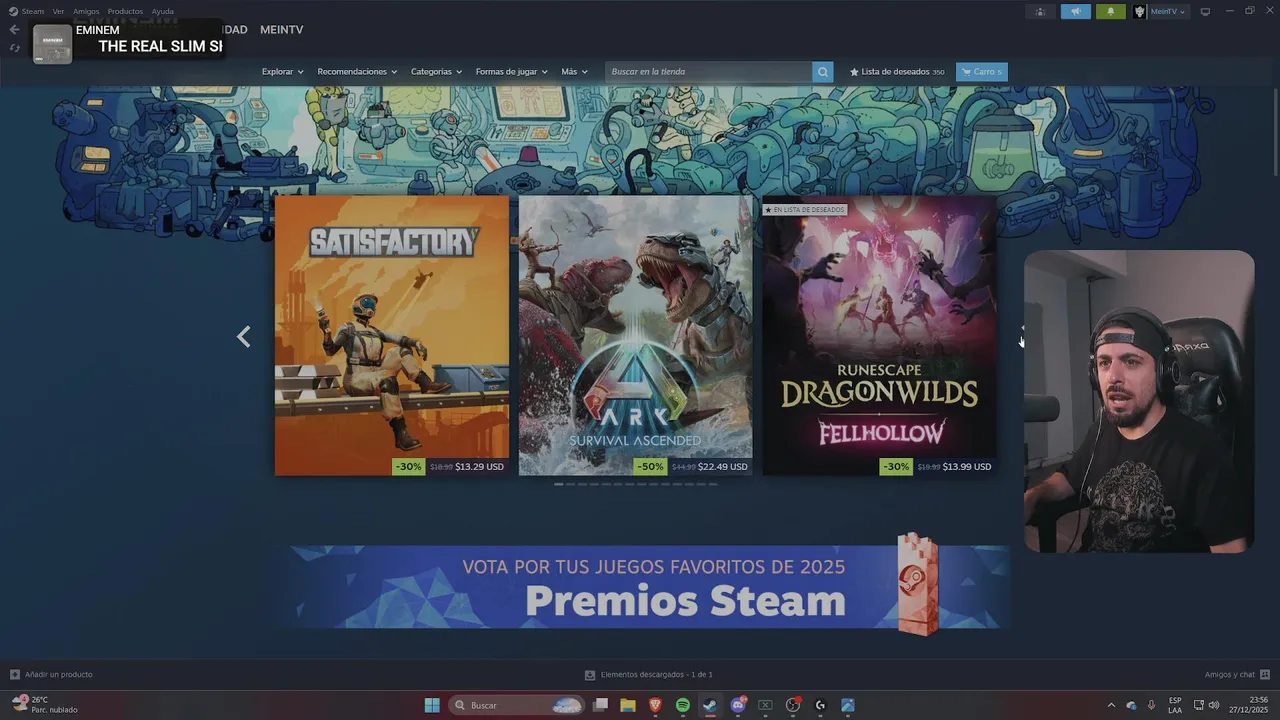Open the Steam menu
Viewport: 1280px width, 720px height.
click(33, 11)
